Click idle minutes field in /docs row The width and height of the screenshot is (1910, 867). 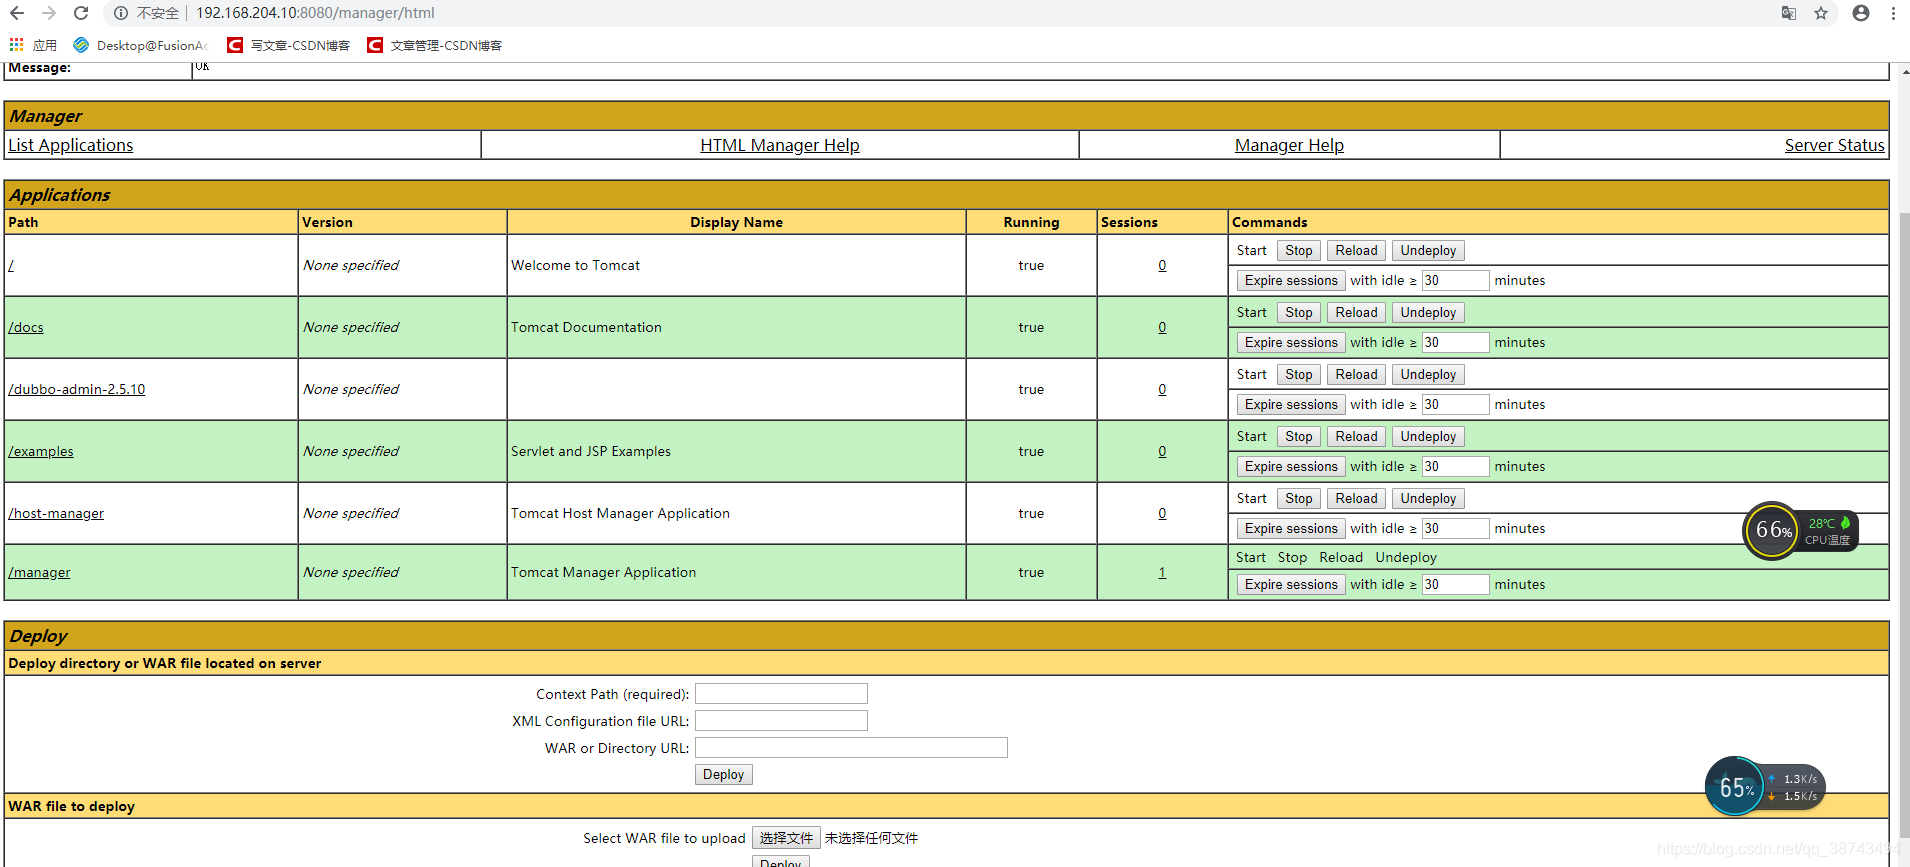point(1455,343)
